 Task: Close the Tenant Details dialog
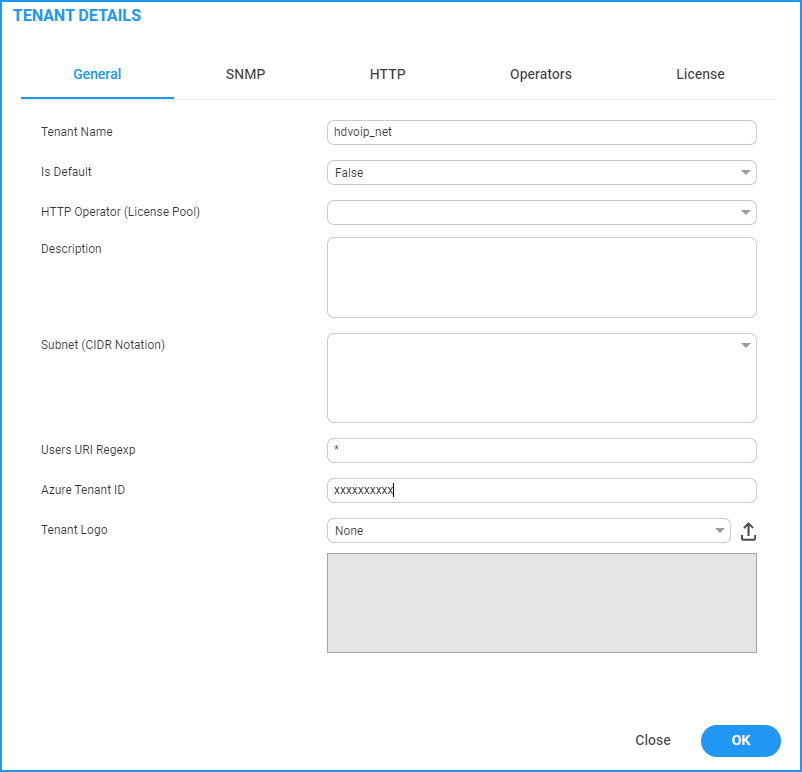click(652, 740)
